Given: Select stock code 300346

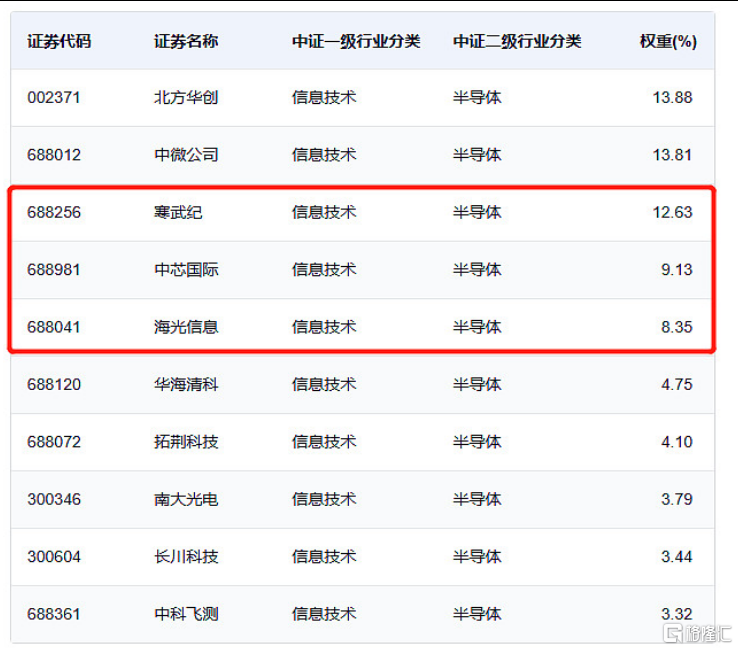Looking at the screenshot, I should pyautogui.click(x=54, y=499).
